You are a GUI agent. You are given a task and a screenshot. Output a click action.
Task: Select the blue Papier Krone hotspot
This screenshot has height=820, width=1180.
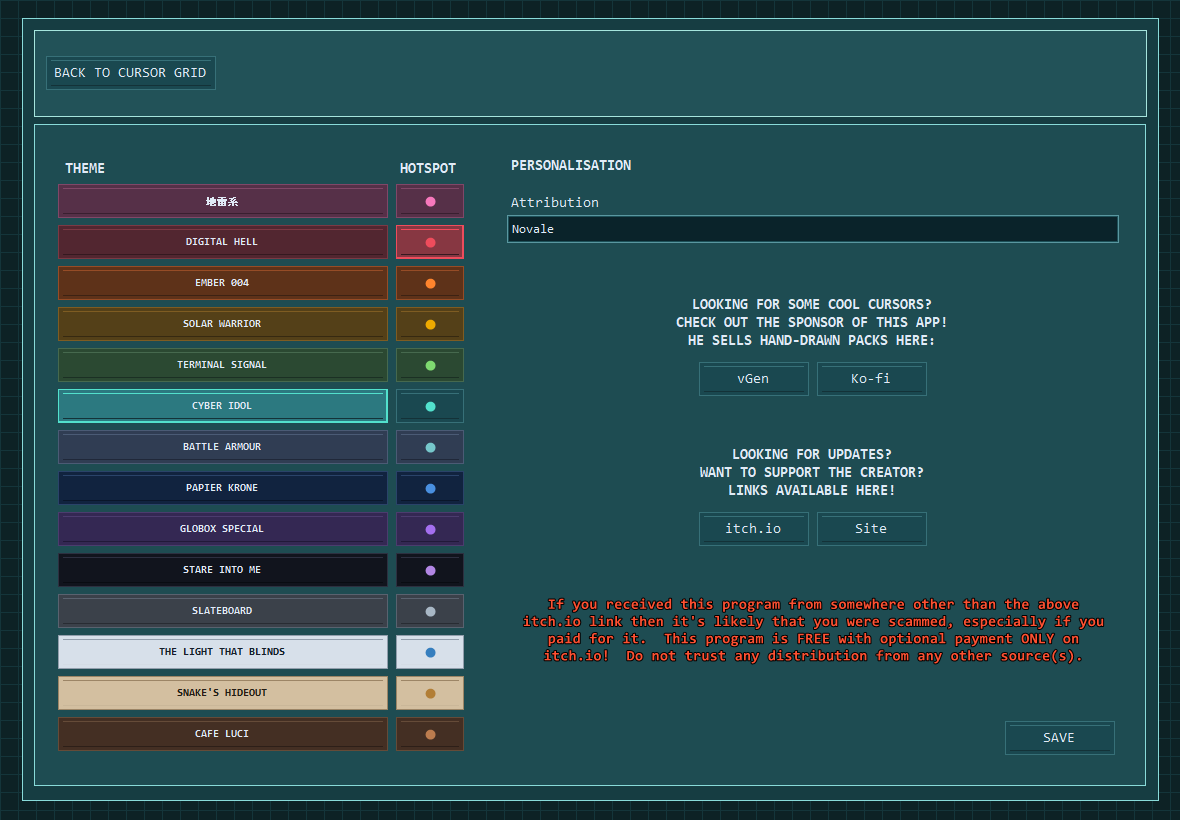click(430, 488)
